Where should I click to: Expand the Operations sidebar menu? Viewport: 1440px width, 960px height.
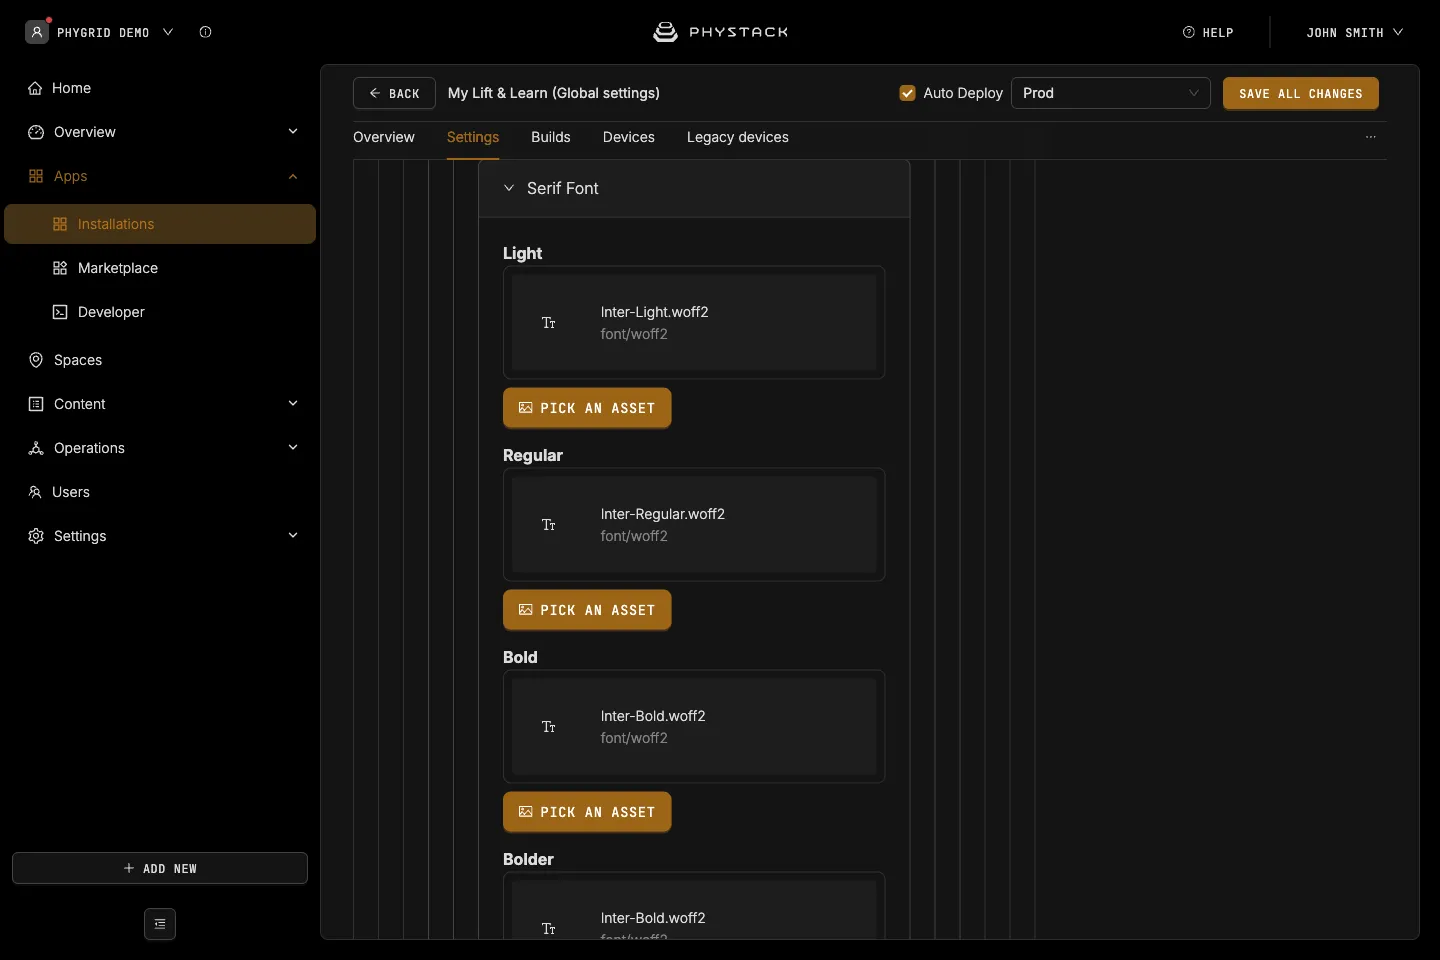point(293,448)
